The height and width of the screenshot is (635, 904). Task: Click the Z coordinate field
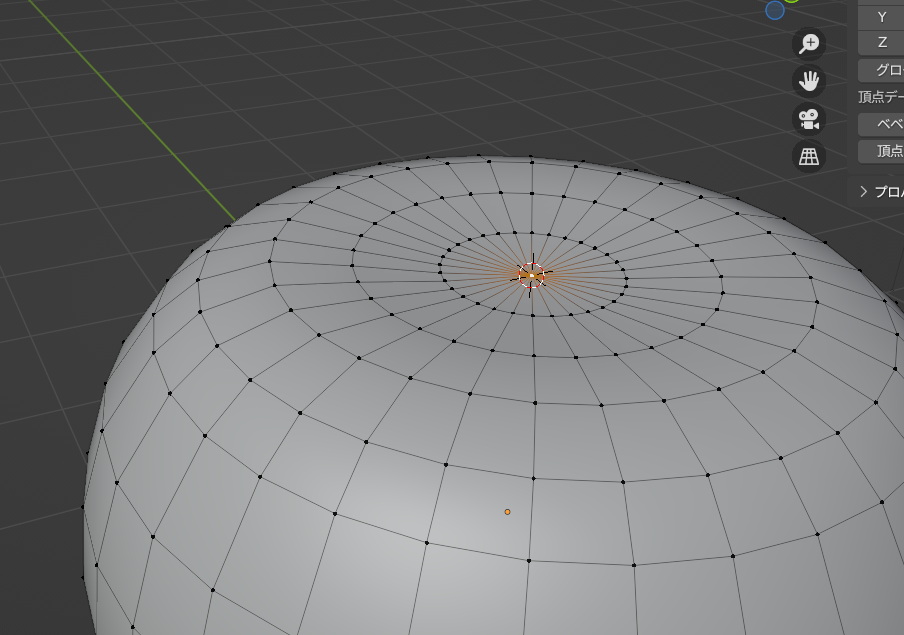881,42
